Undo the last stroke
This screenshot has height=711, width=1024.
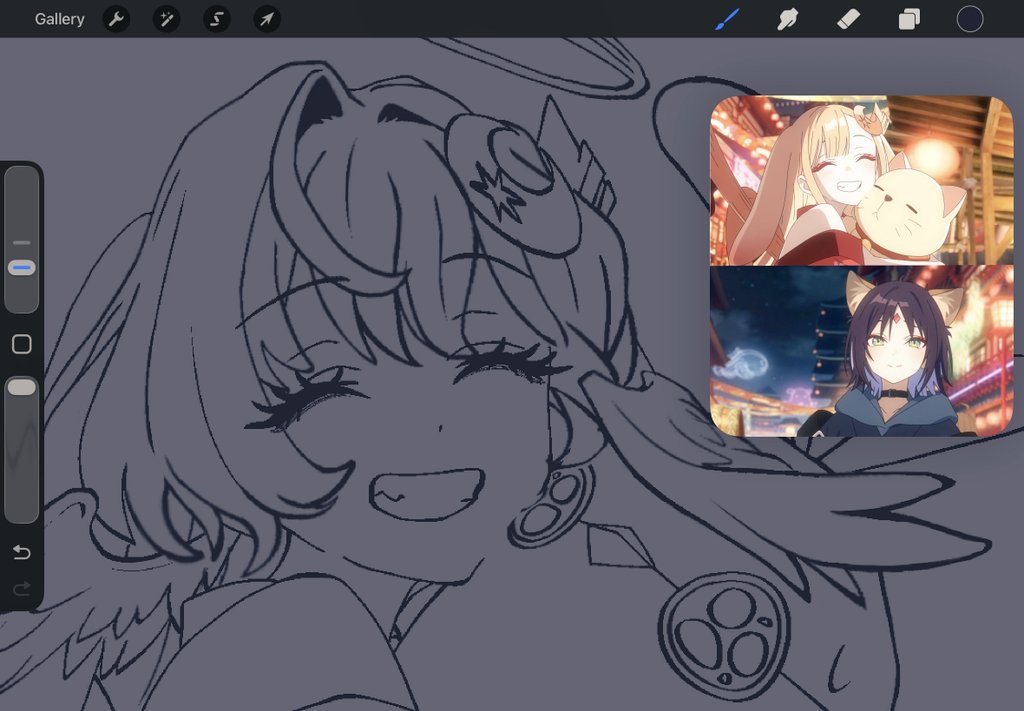click(21, 552)
